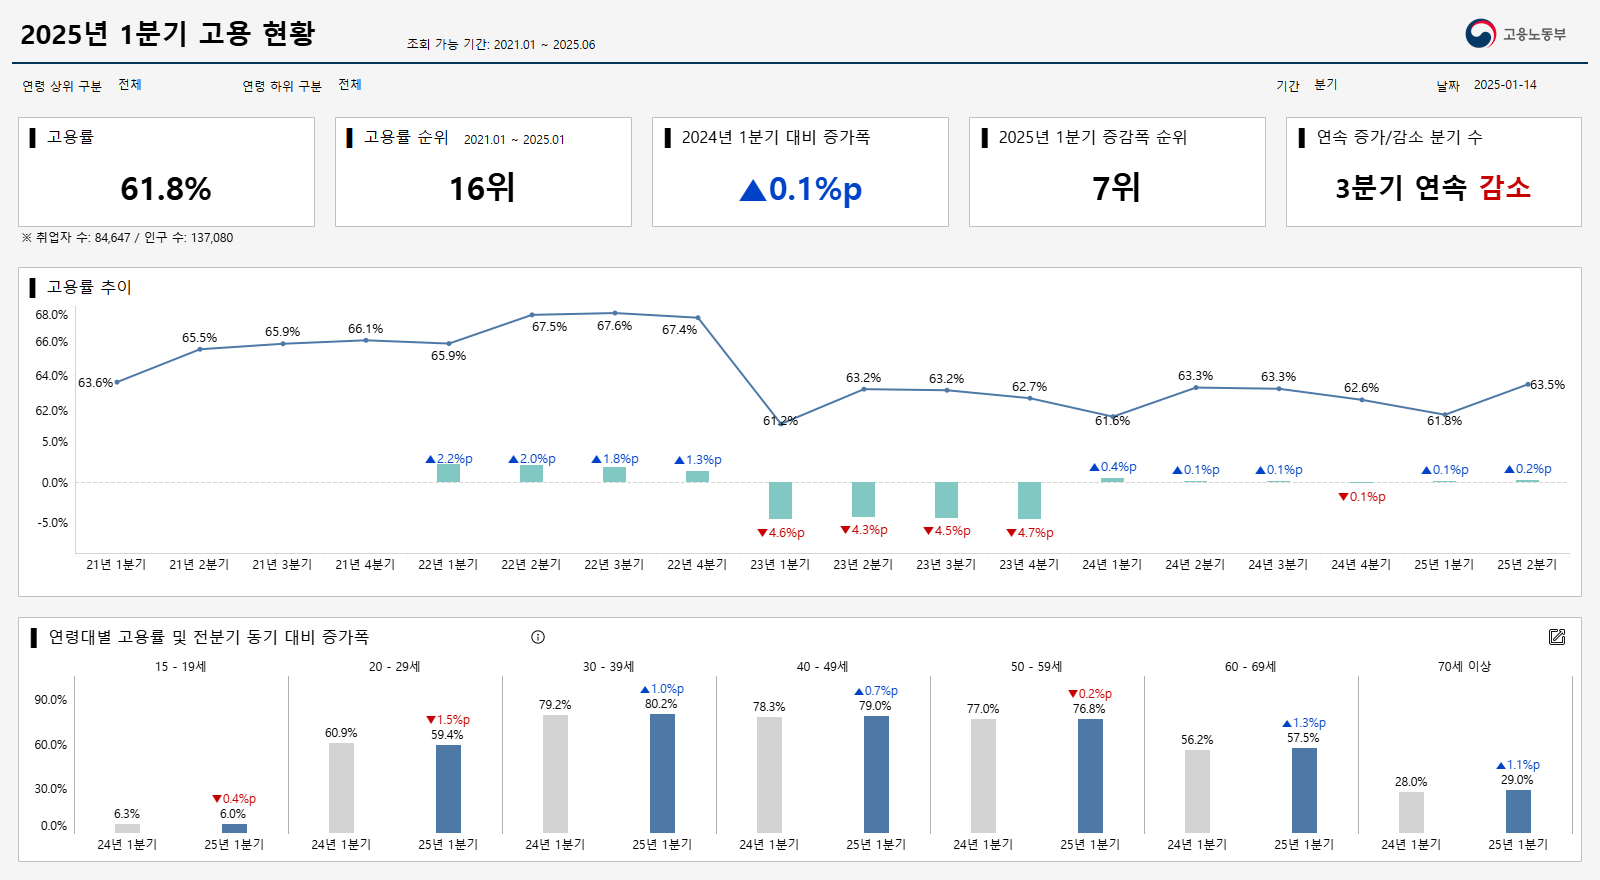Click the 고용노동부 logo
The width and height of the screenshot is (1600, 880).
pos(1515,34)
